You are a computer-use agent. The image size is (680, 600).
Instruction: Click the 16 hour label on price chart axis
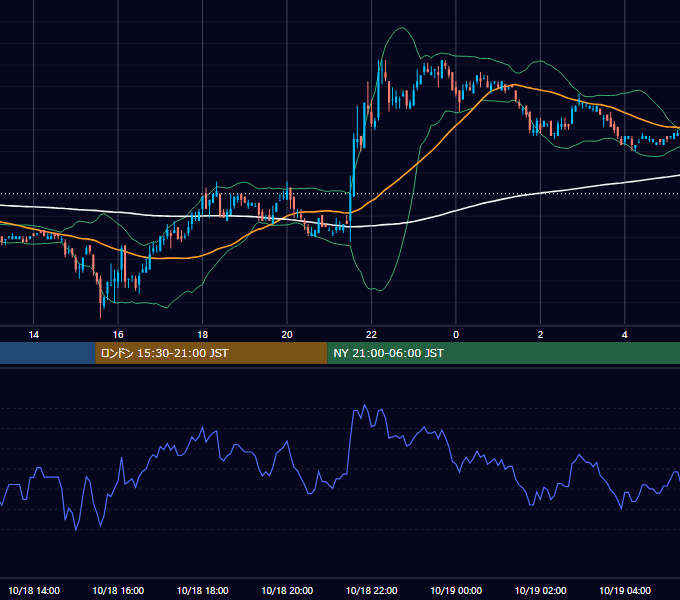pos(118,335)
